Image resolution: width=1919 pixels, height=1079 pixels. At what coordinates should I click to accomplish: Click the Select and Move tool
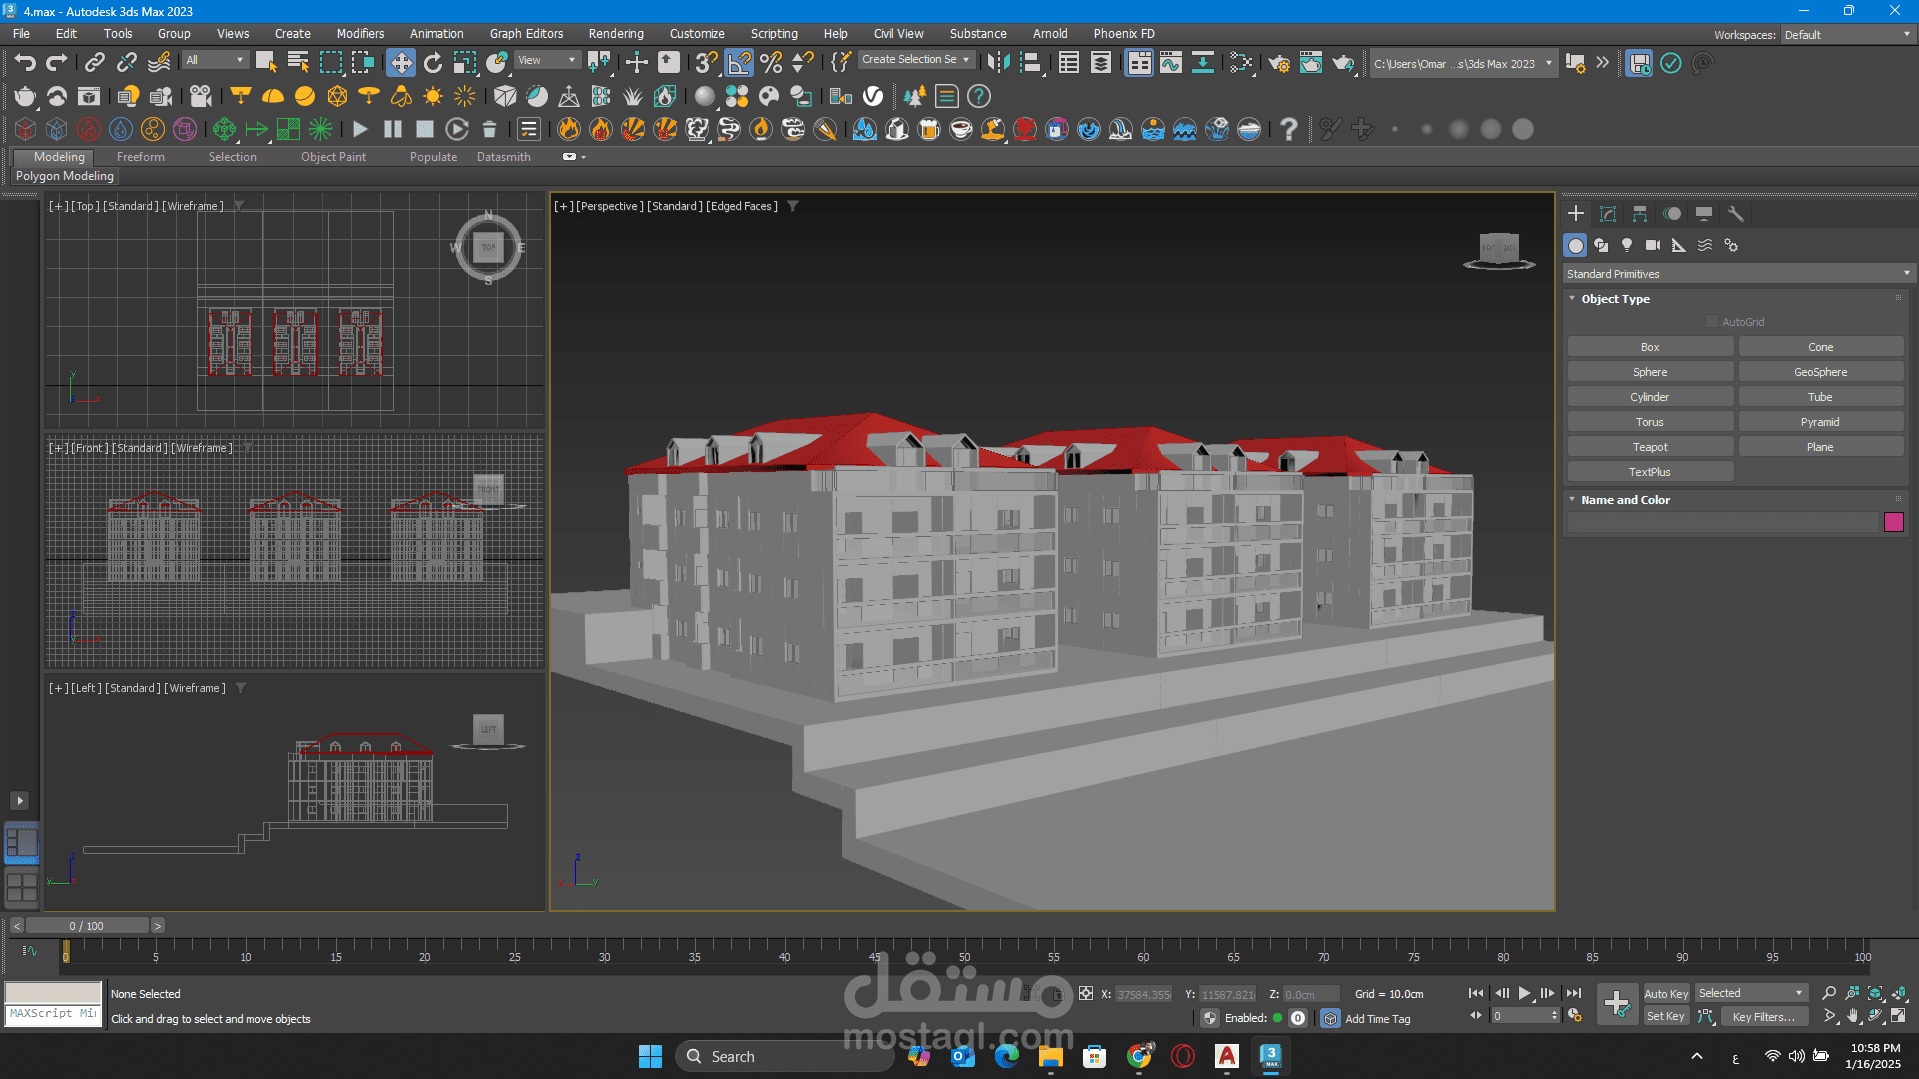(x=400, y=63)
